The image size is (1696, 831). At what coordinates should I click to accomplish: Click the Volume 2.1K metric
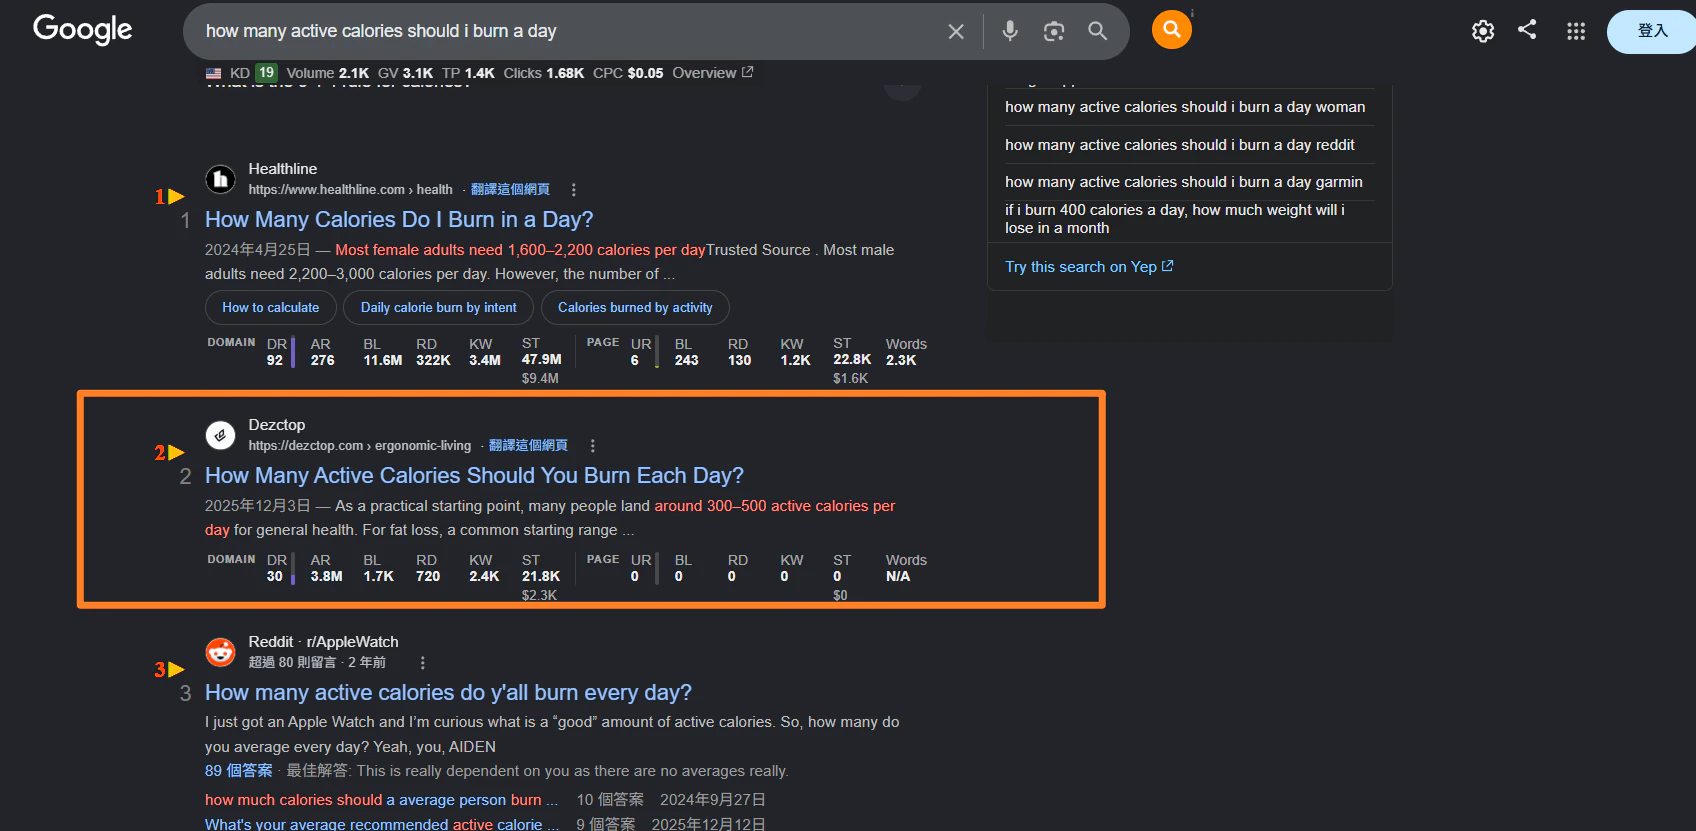tap(328, 73)
